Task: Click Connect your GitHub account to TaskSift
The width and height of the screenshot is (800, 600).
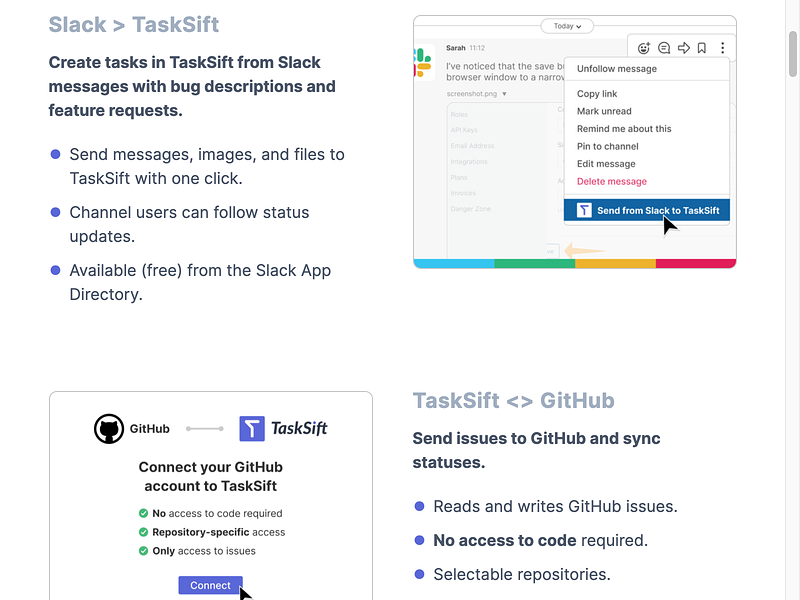Action: 210,477
